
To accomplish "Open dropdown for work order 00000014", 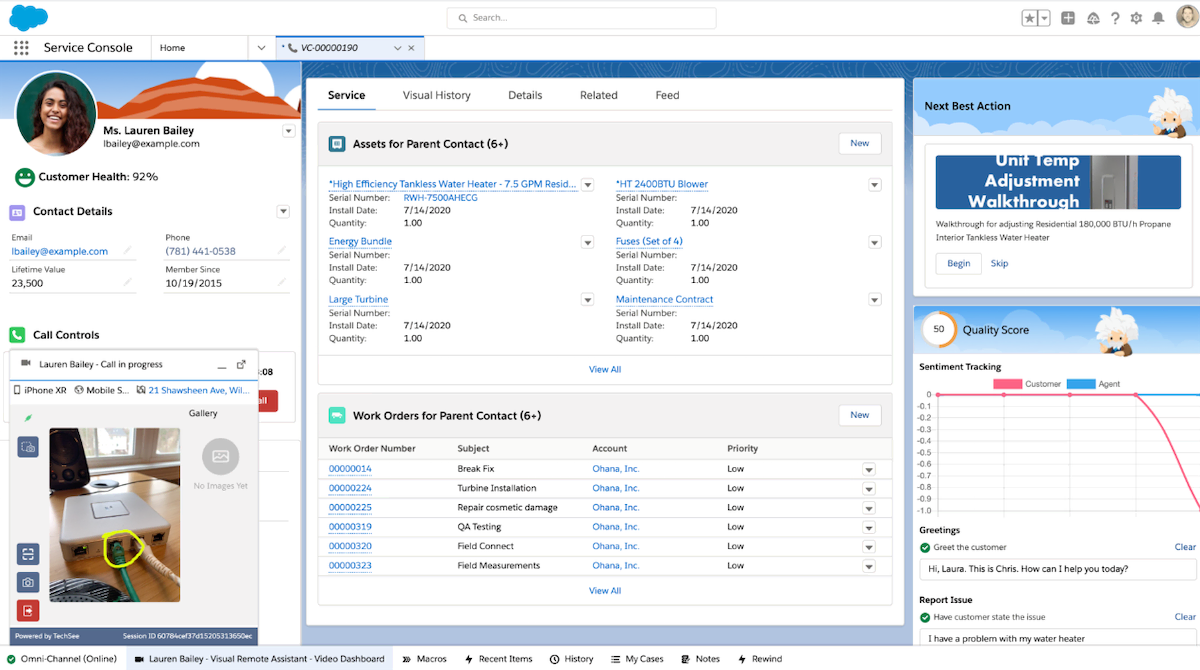I will coord(869,470).
